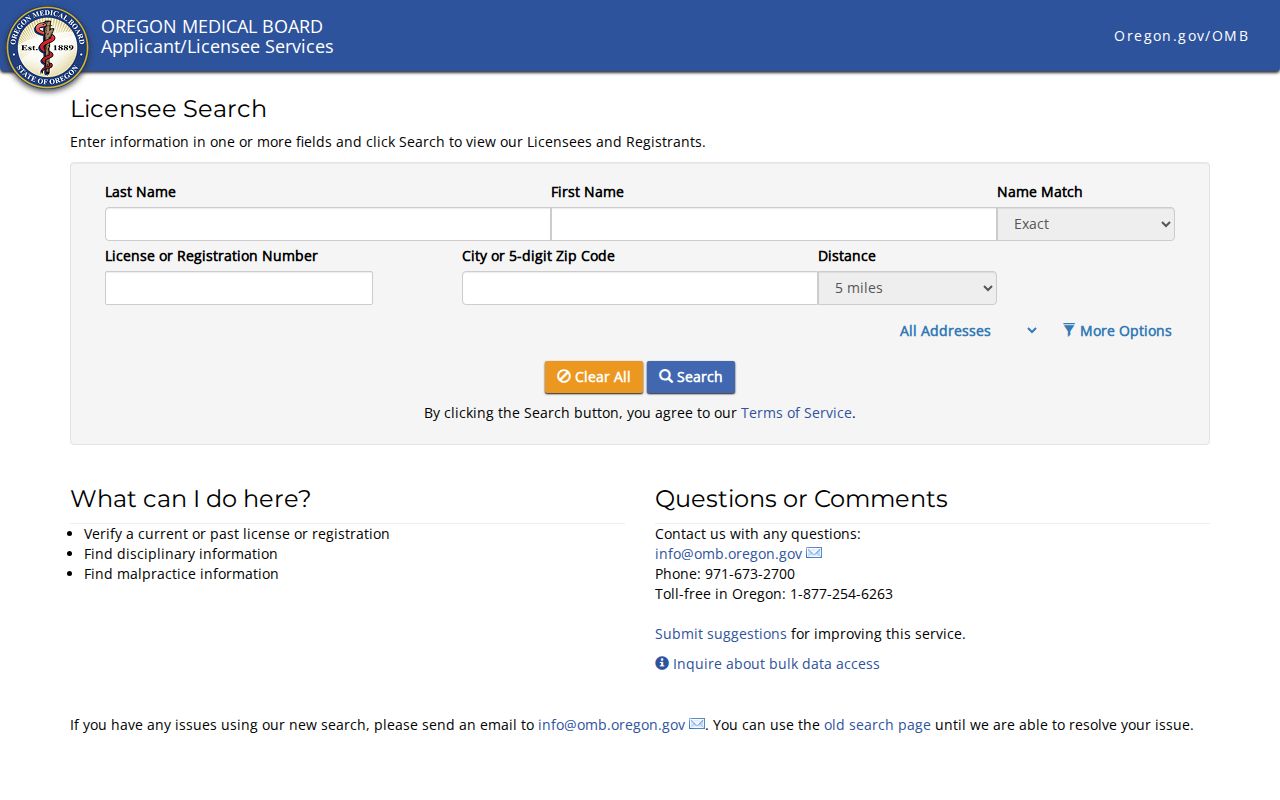This screenshot has width=1280, height=800.
Task: Click the Find disciplinary information bullet
Action: tap(181, 554)
